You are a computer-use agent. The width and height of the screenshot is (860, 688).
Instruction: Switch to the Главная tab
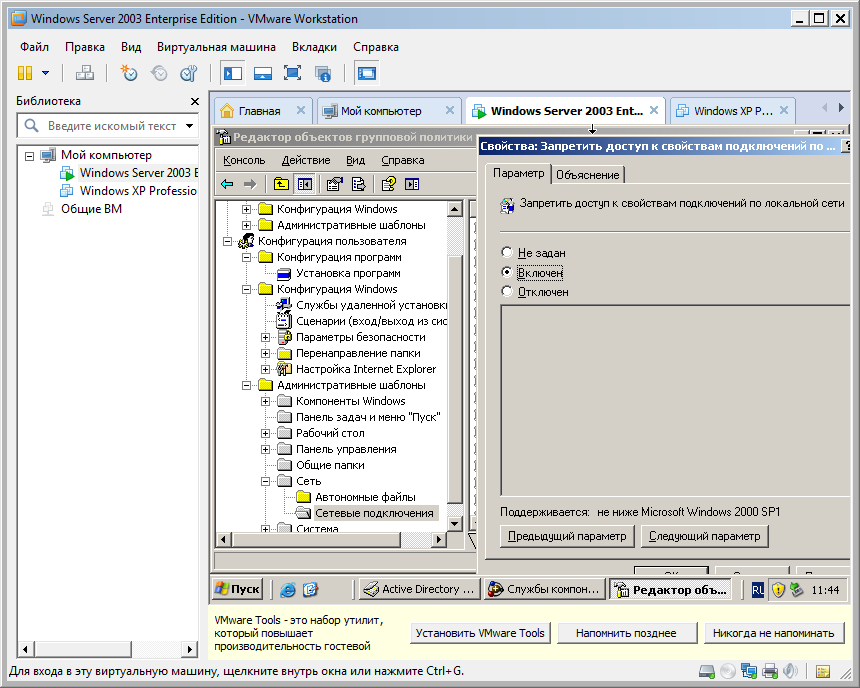pos(259,111)
